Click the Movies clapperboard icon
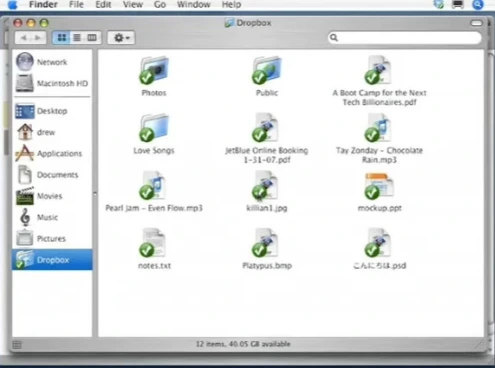This screenshot has height=368, width=495. pos(25,196)
